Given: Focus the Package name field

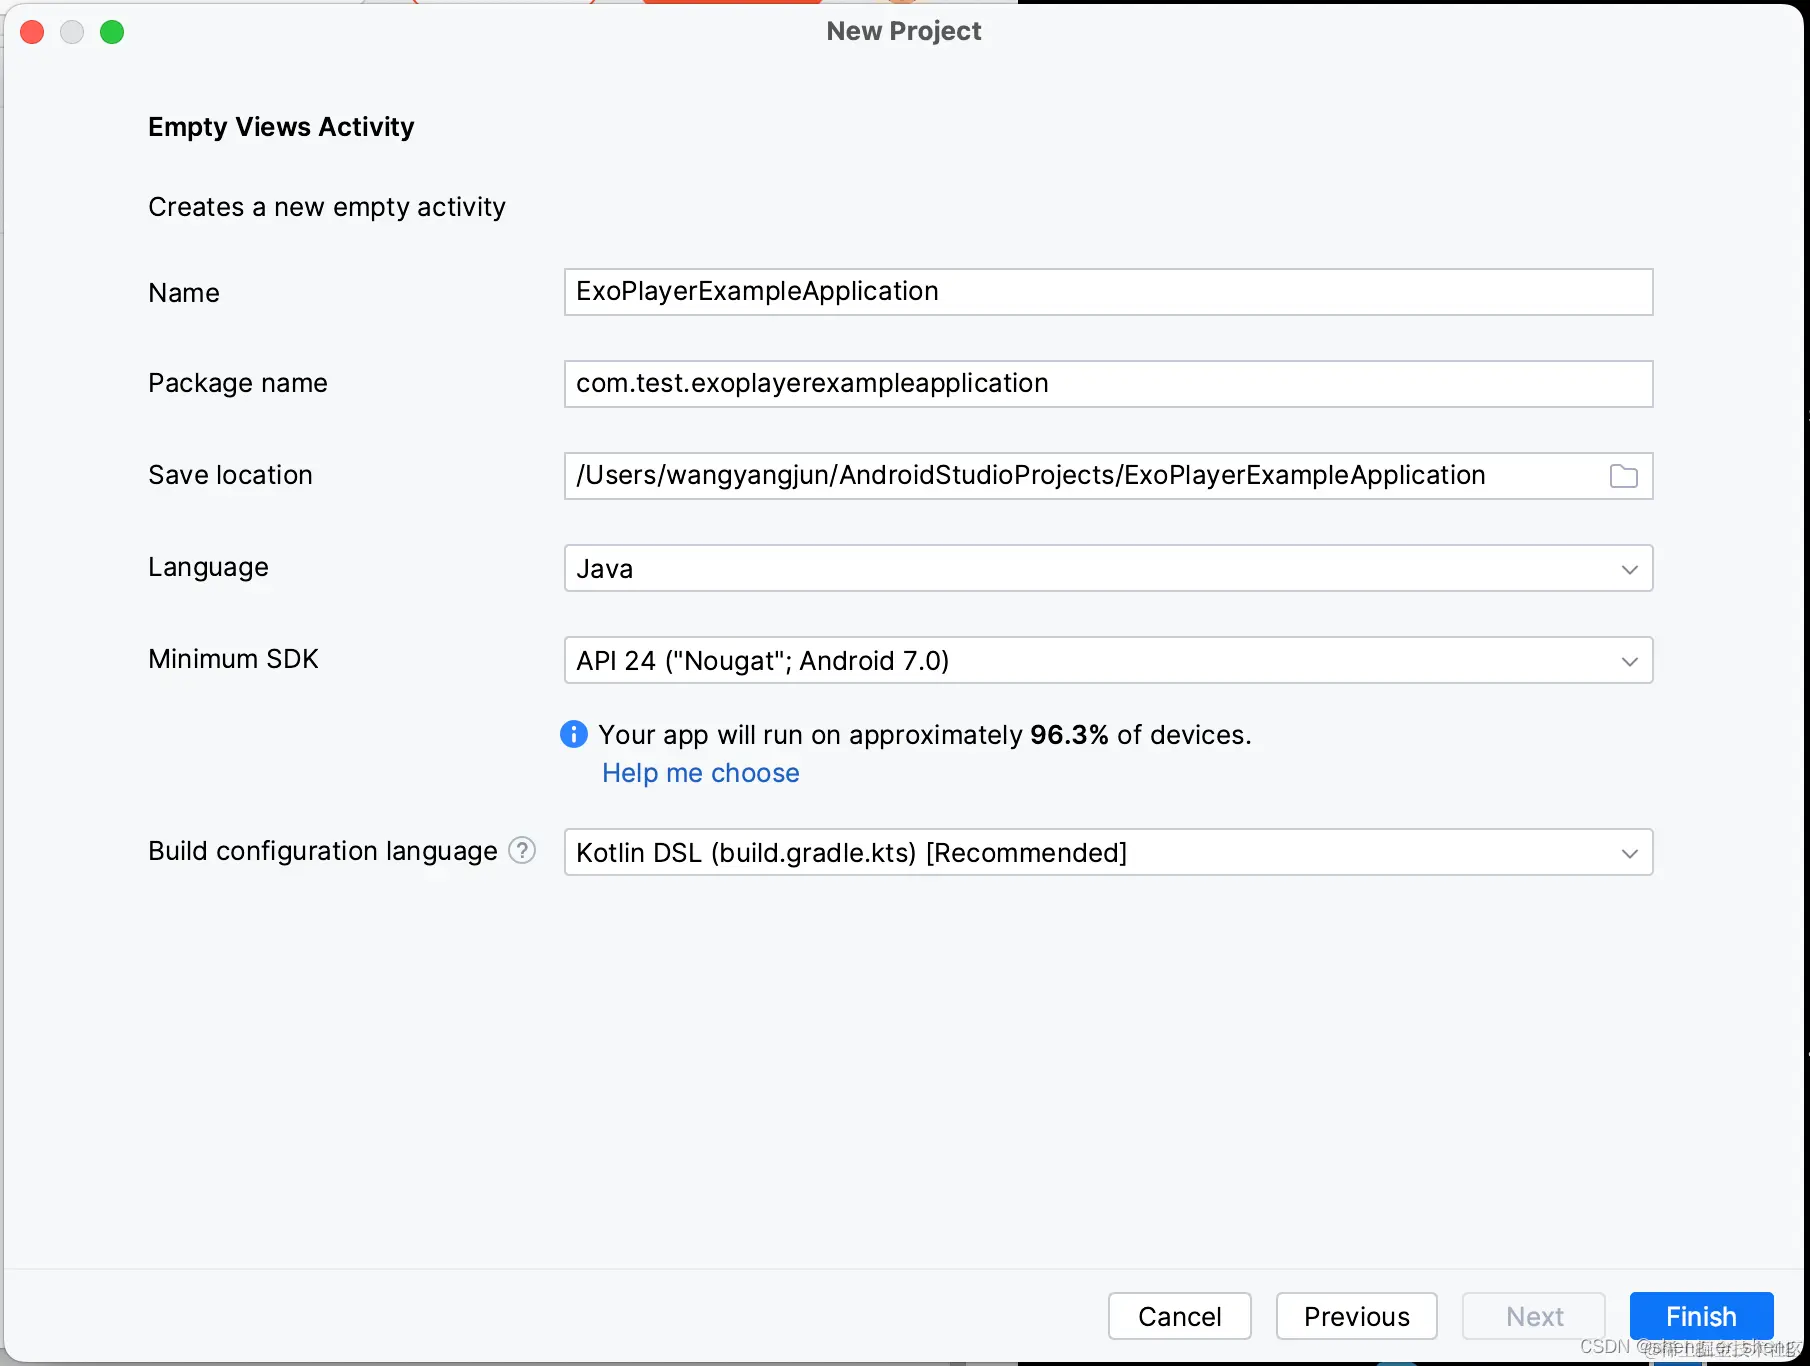Looking at the screenshot, I should click(1107, 384).
